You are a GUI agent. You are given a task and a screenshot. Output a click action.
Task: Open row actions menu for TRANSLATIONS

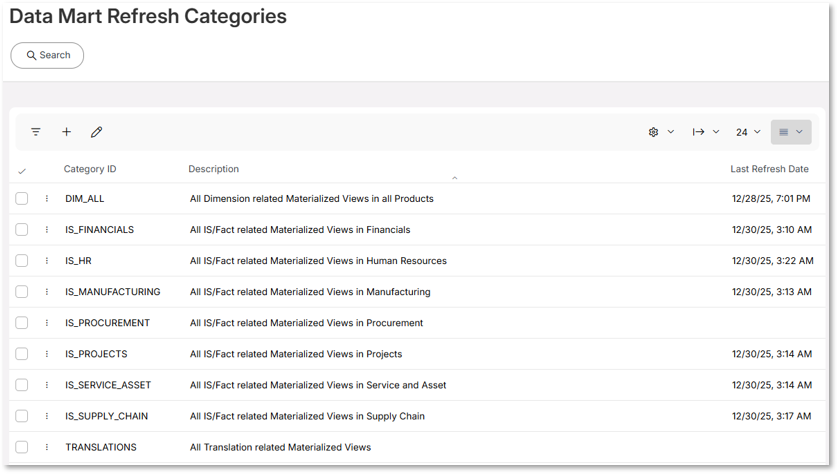coord(47,447)
